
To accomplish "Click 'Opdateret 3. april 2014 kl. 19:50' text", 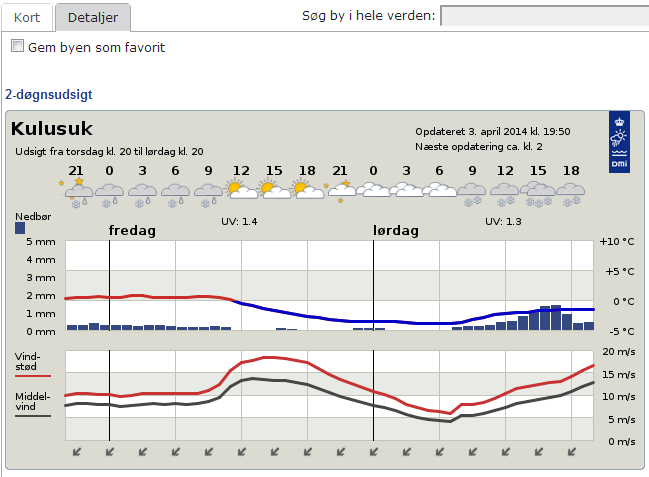I will 493,131.
